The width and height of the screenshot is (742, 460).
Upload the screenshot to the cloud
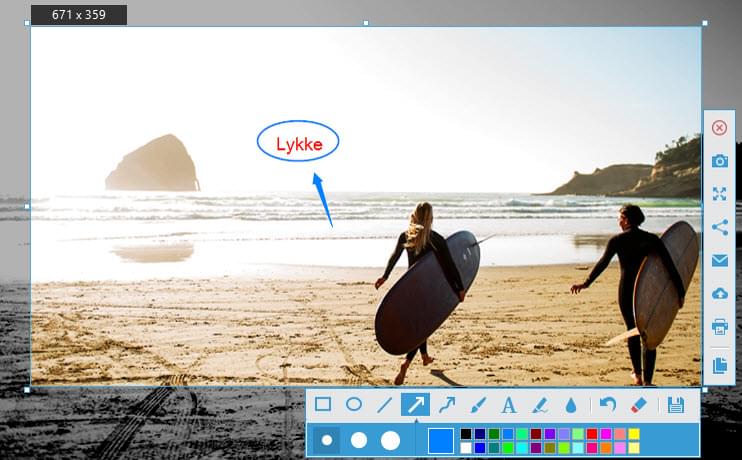[719, 293]
